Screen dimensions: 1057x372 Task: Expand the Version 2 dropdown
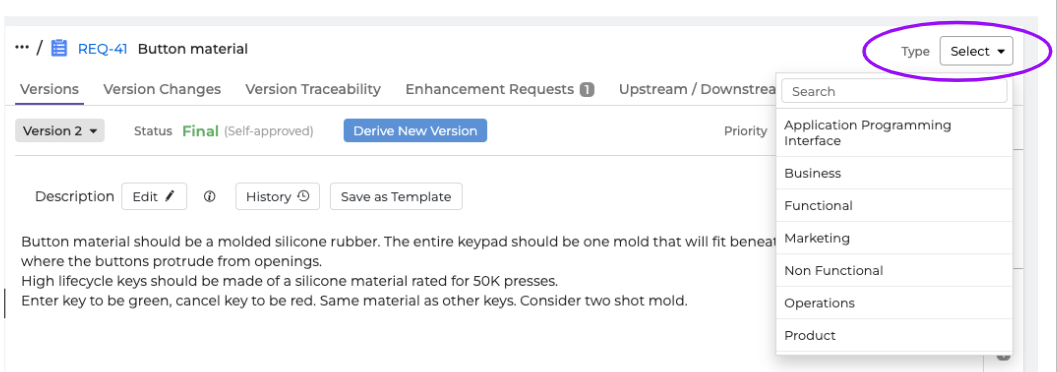(60, 131)
